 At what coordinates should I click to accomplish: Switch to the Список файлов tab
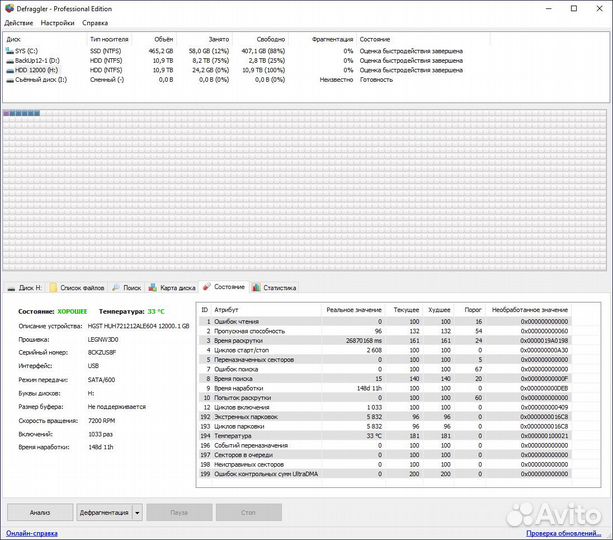[x=77, y=288]
